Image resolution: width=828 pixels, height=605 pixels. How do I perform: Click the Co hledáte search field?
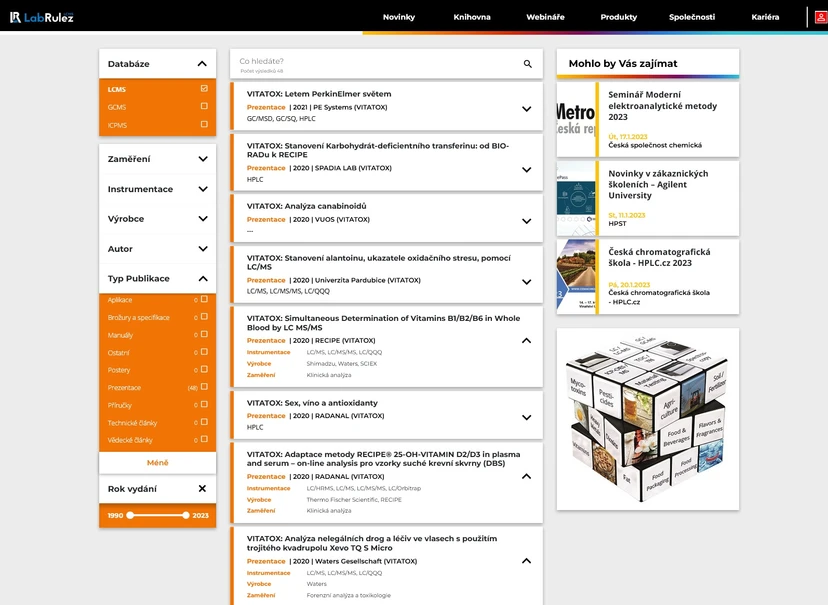tap(375, 62)
